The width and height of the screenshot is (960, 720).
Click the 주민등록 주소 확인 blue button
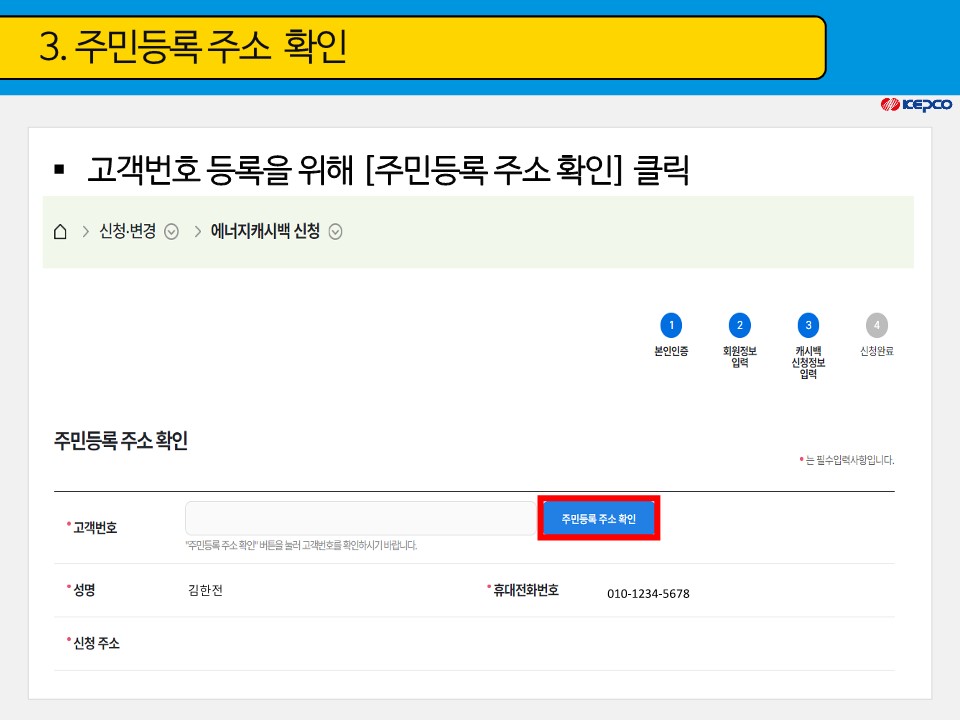pyautogui.click(x=598, y=517)
